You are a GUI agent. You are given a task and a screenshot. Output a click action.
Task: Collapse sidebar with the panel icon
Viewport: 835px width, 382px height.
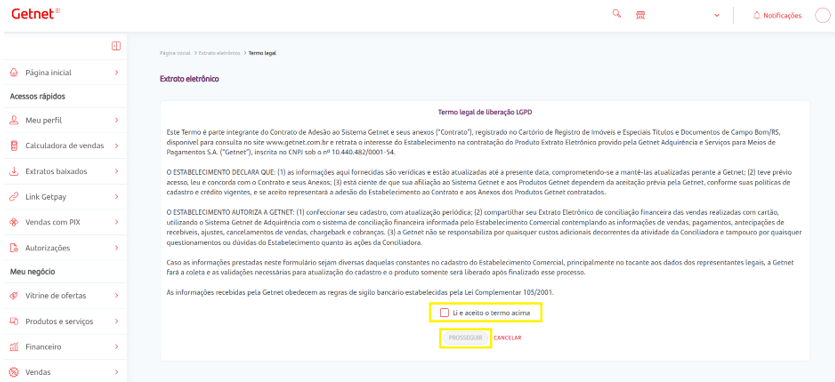pyautogui.click(x=116, y=46)
